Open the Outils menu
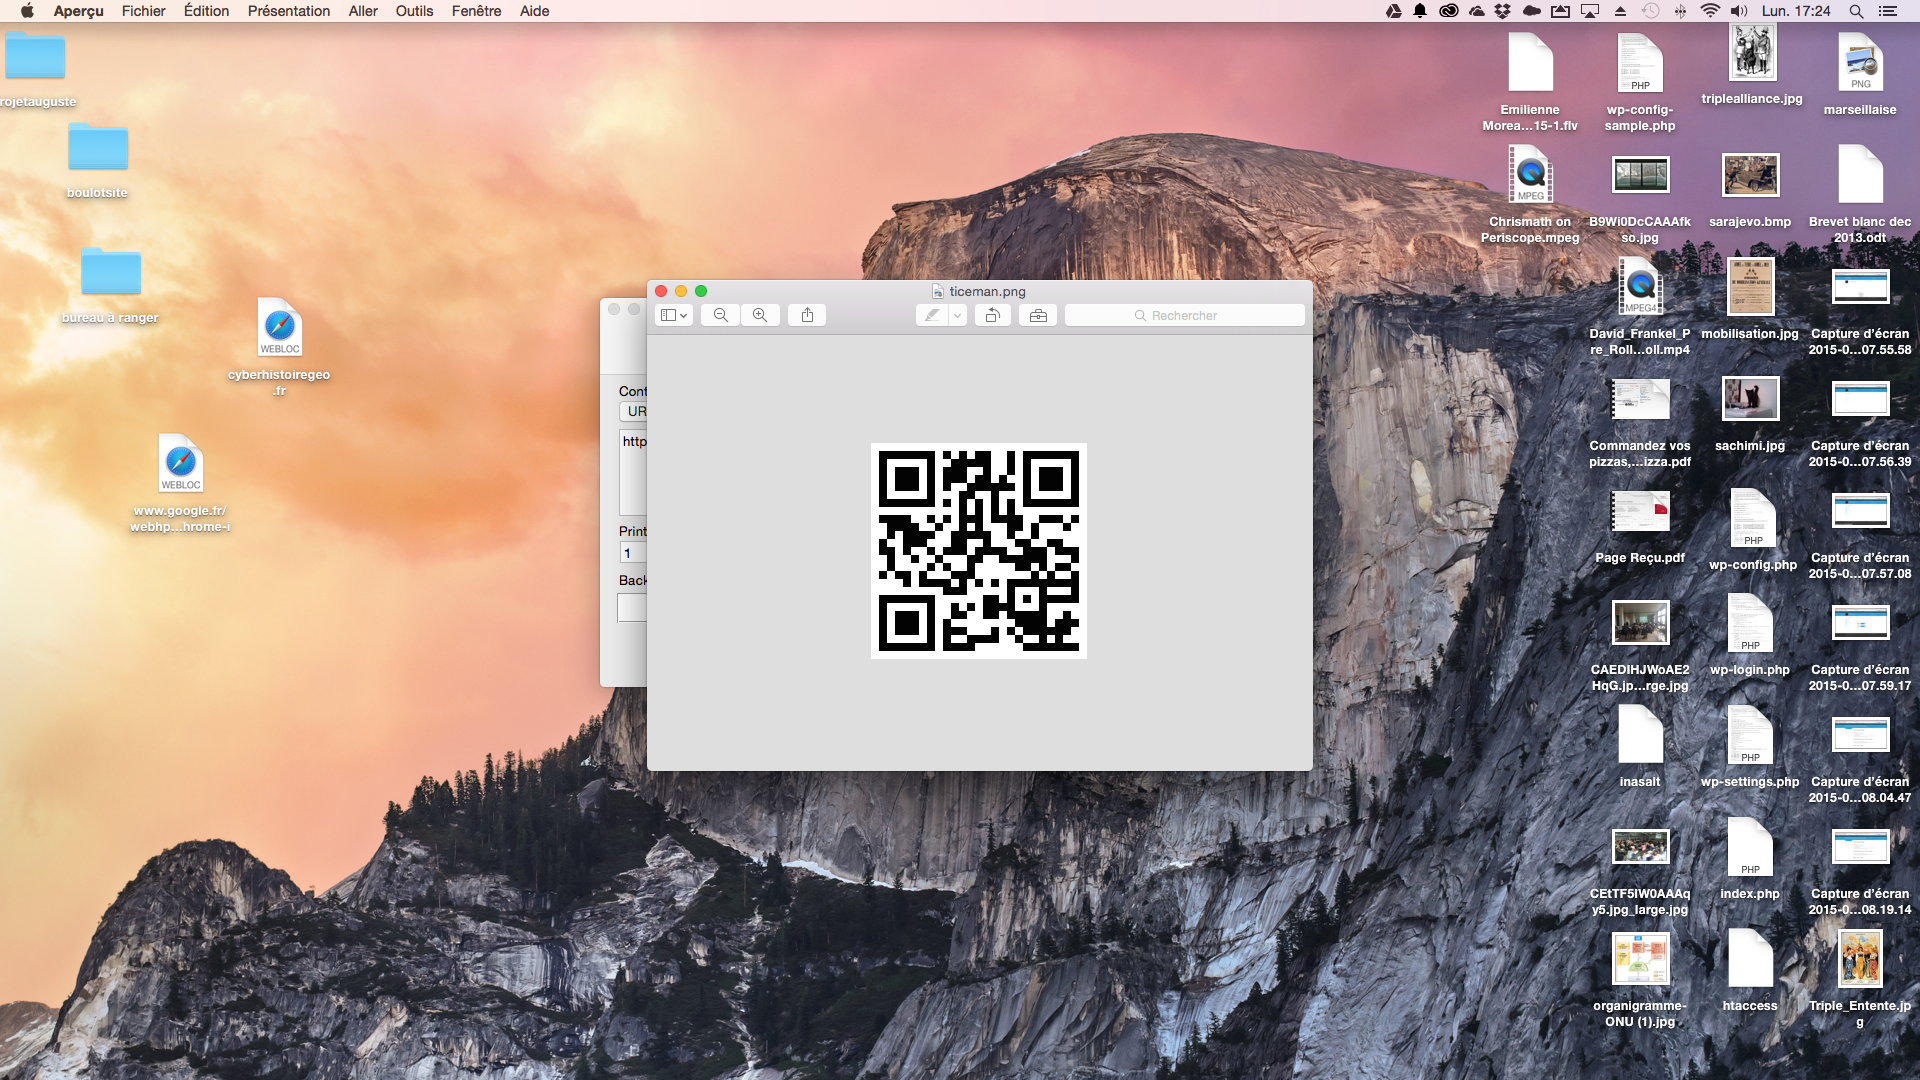The height and width of the screenshot is (1080, 1920). [x=414, y=11]
